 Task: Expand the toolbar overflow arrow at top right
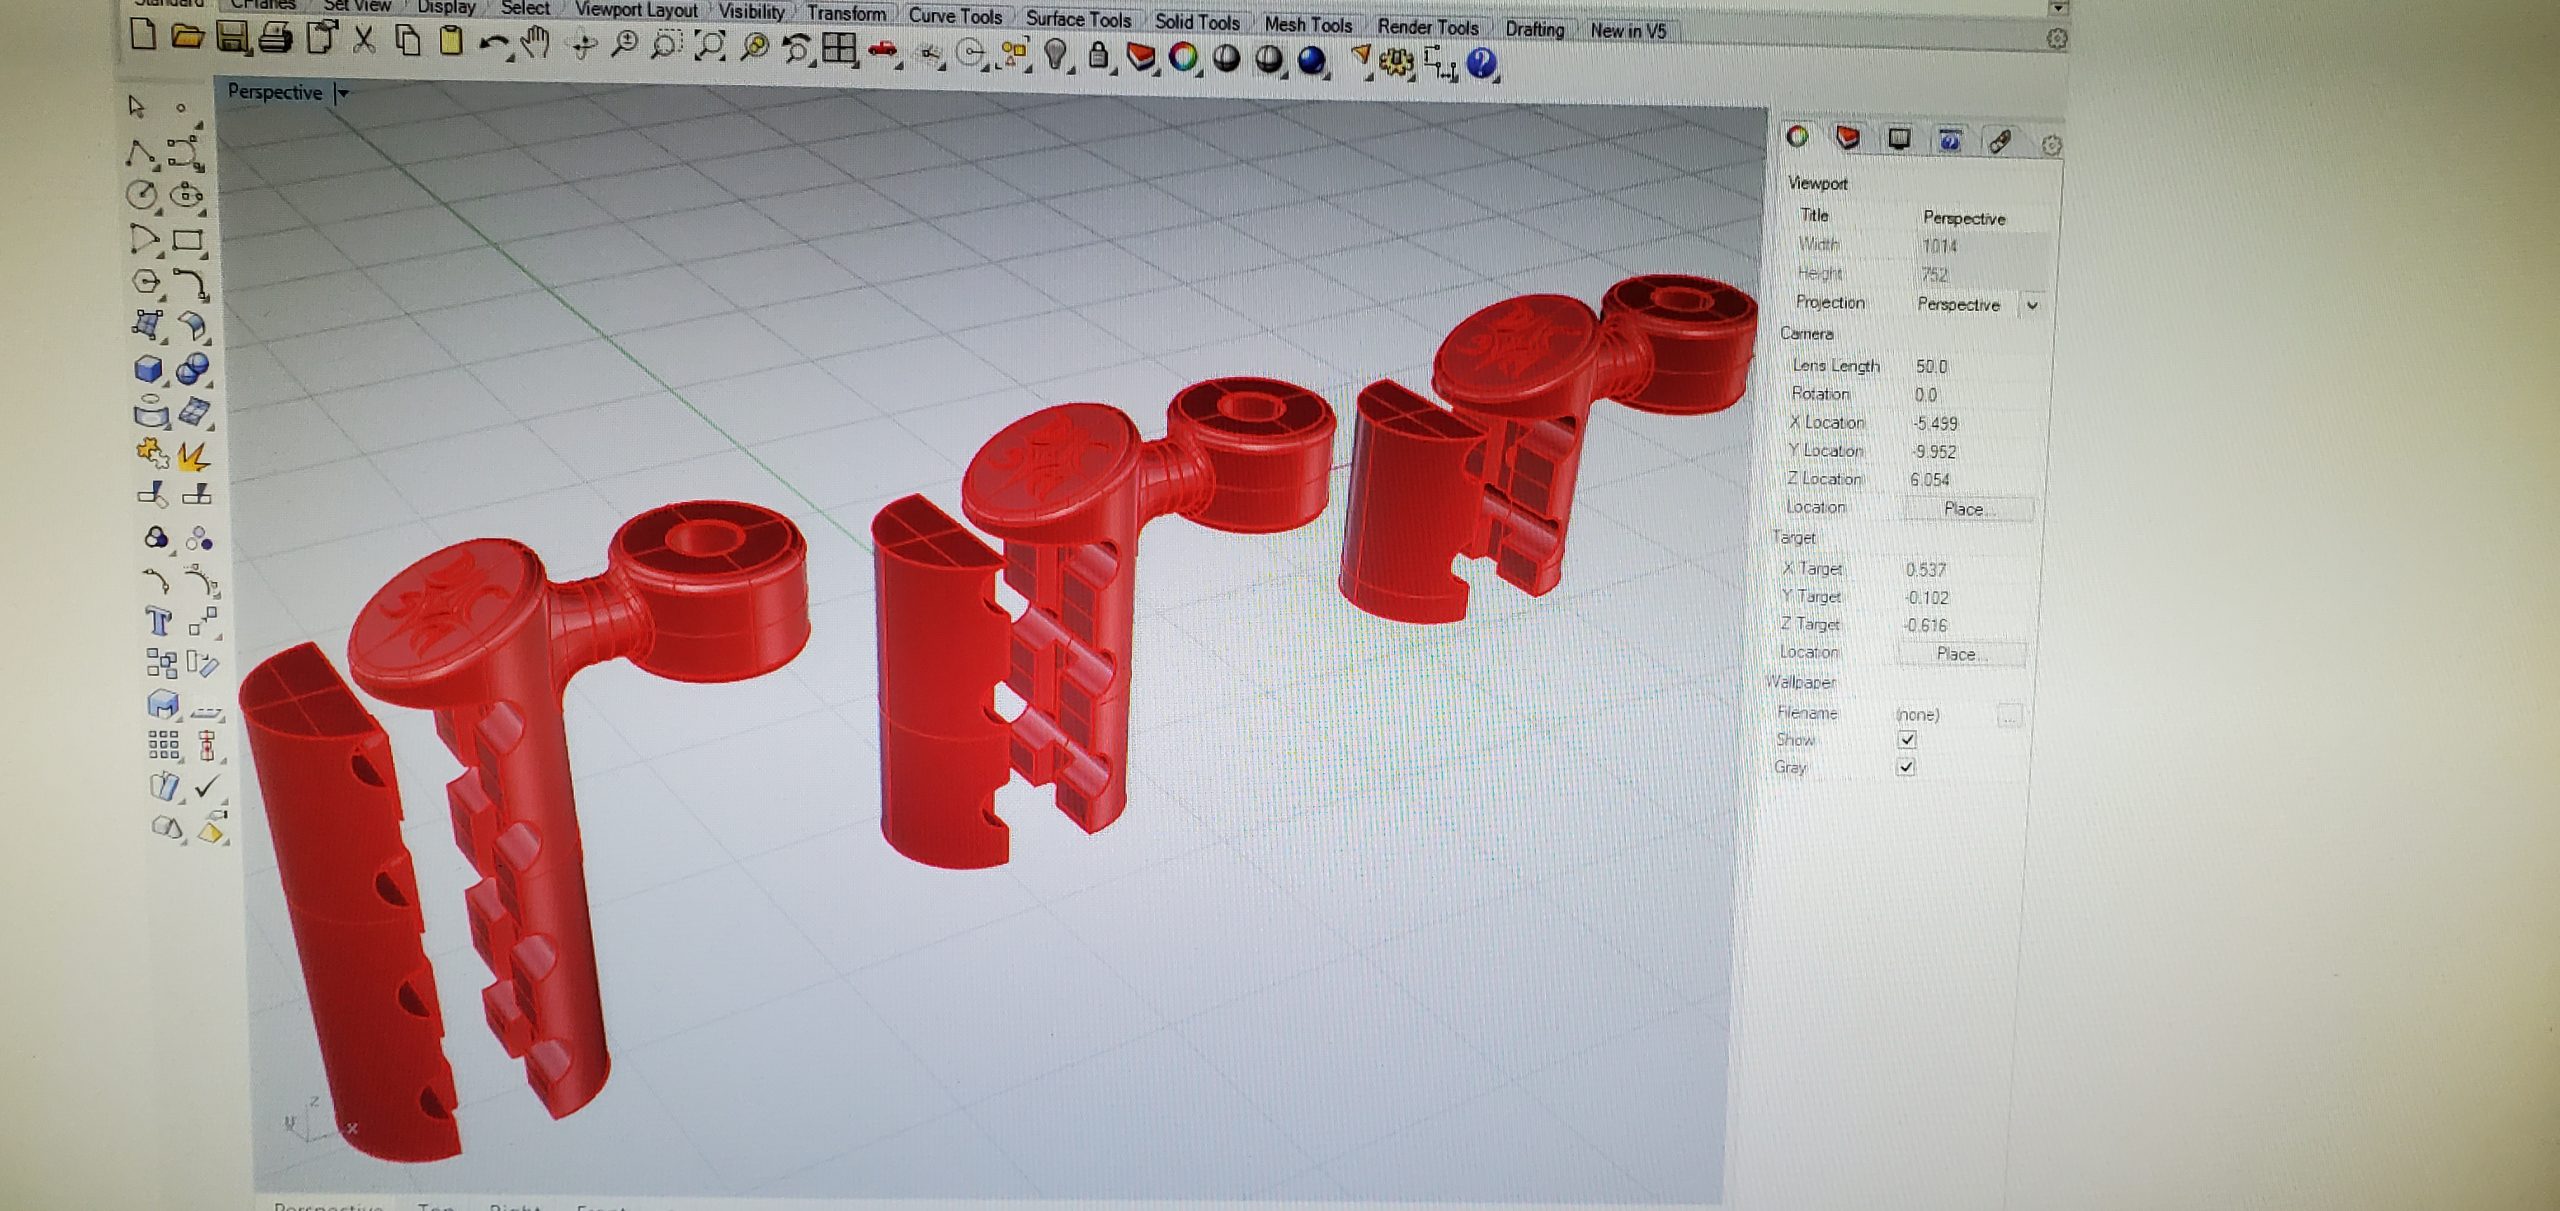pyautogui.click(x=2057, y=8)
